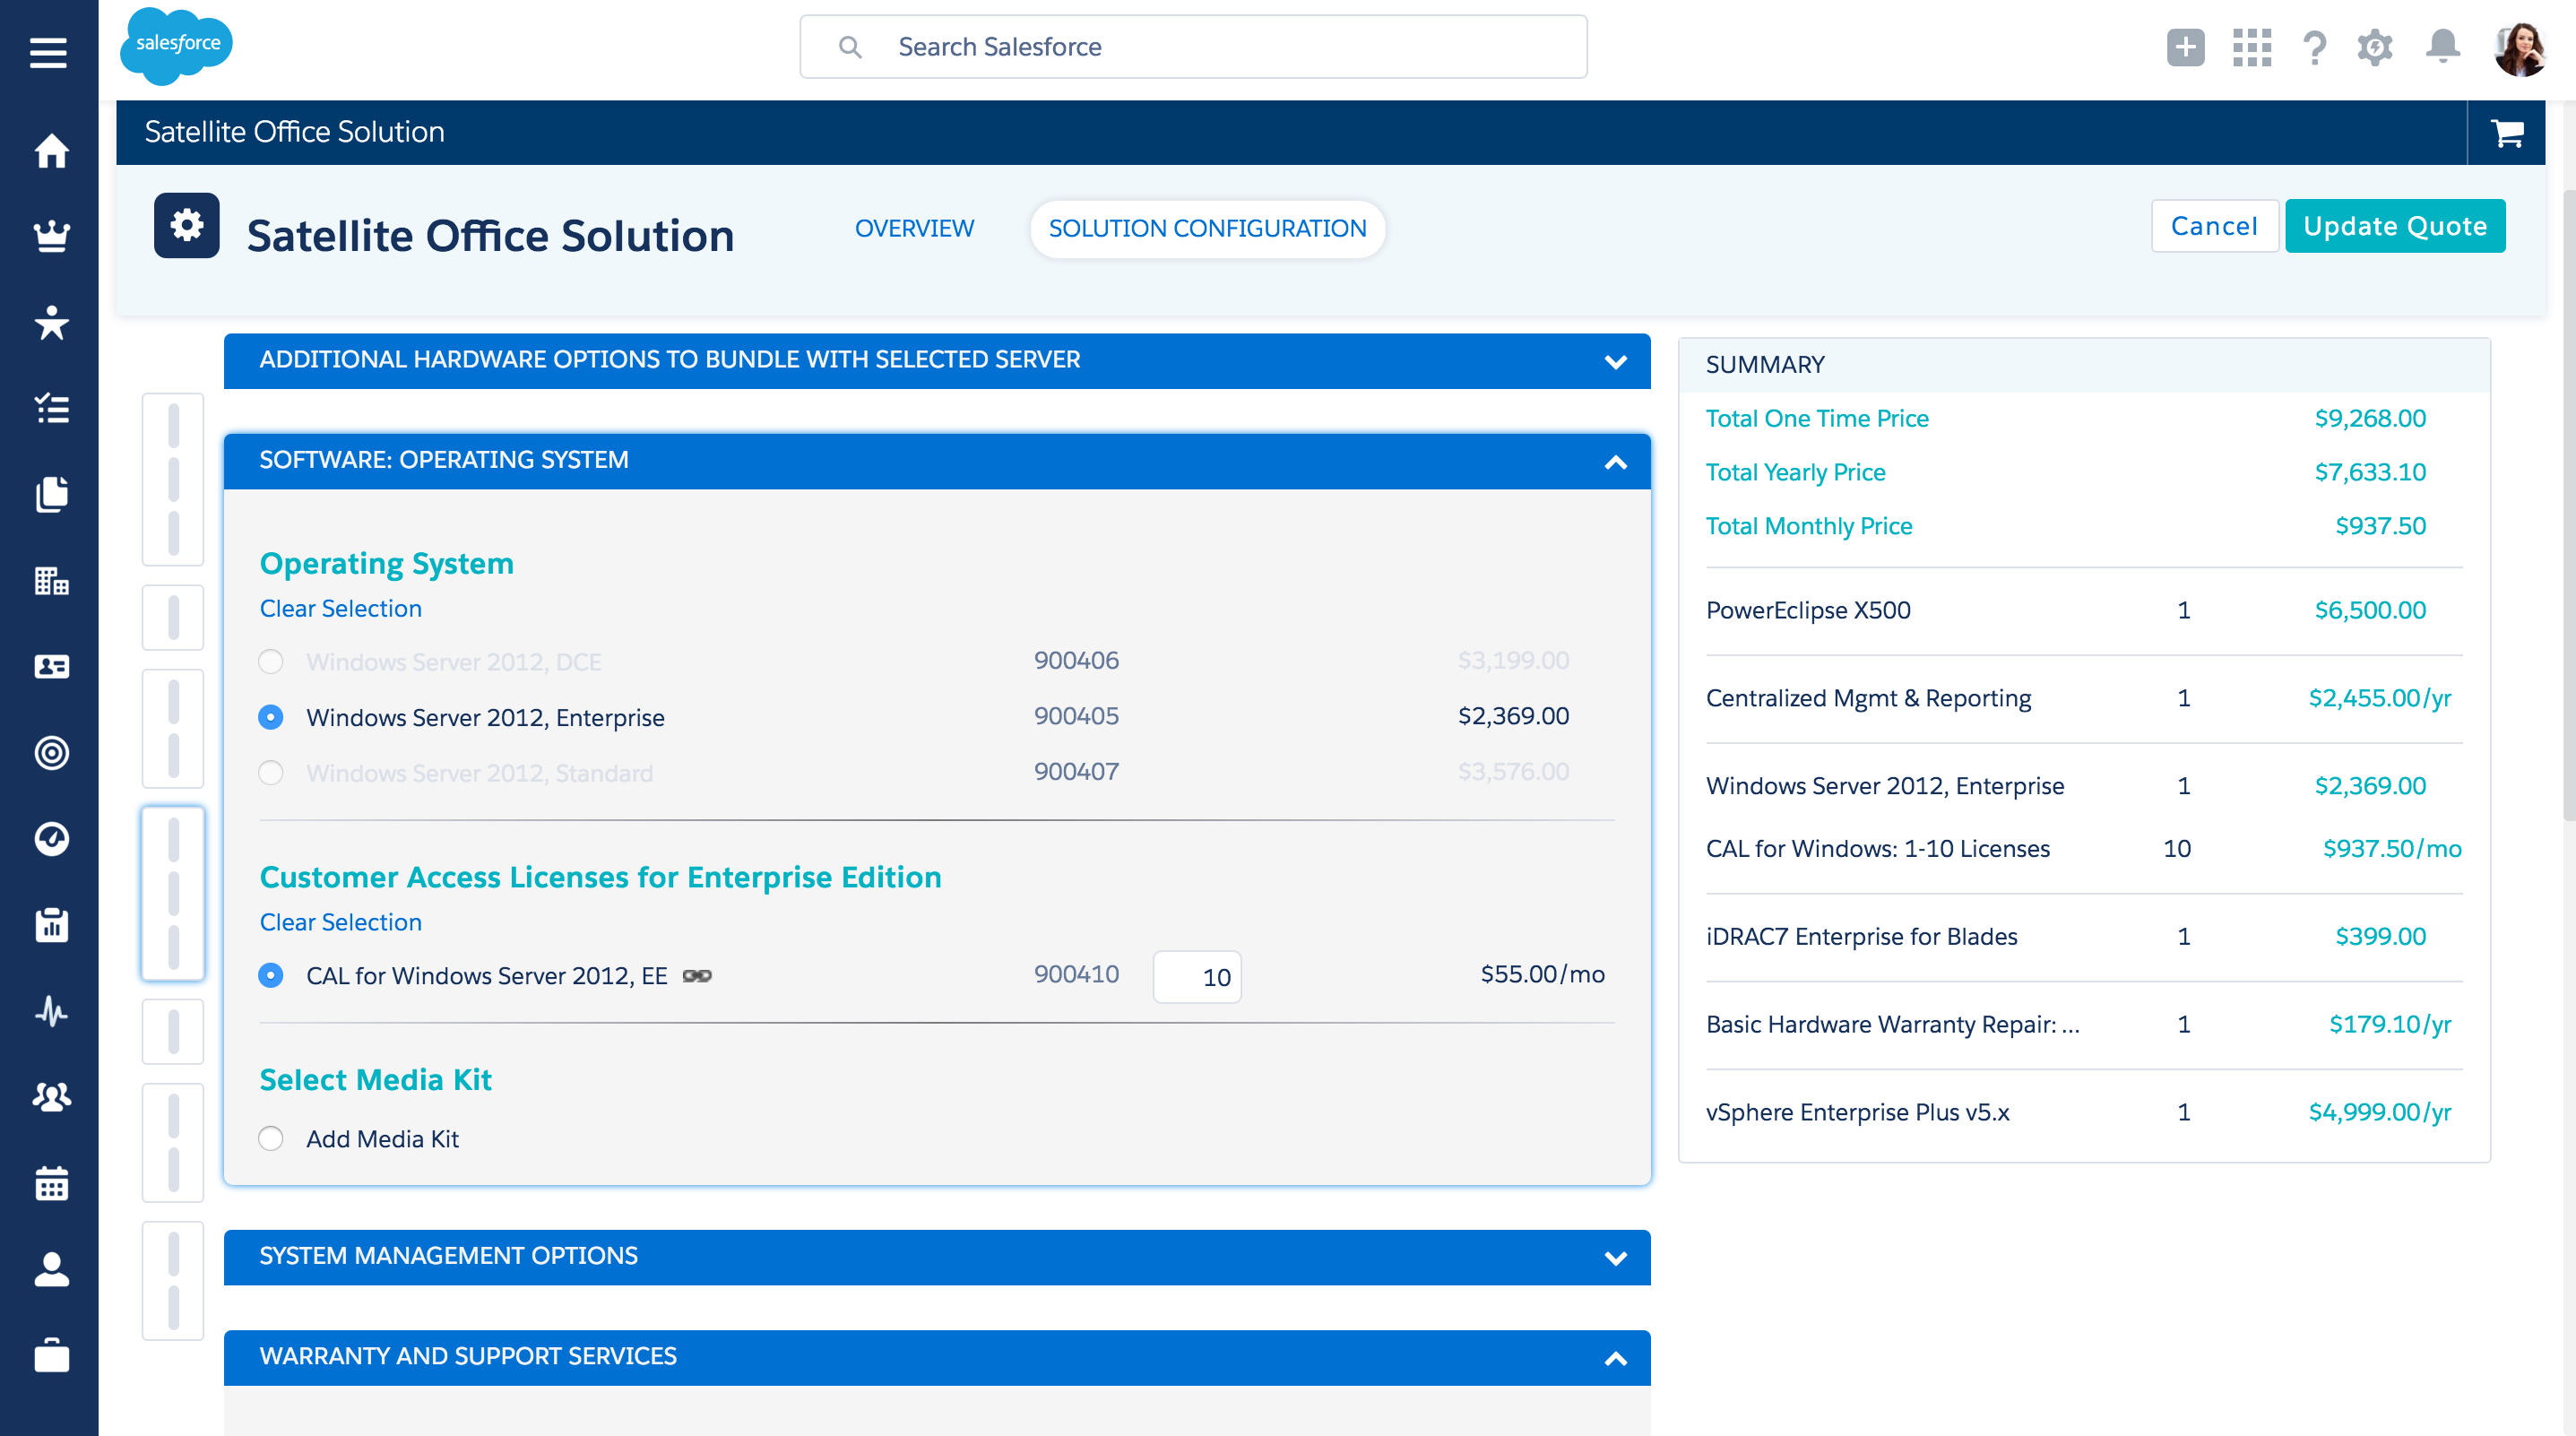The width and height of the screenshot is (2576, 1436).
Task: Select CAL for Windows Server 2012, EE radio
Action: (x=270, y=975)
